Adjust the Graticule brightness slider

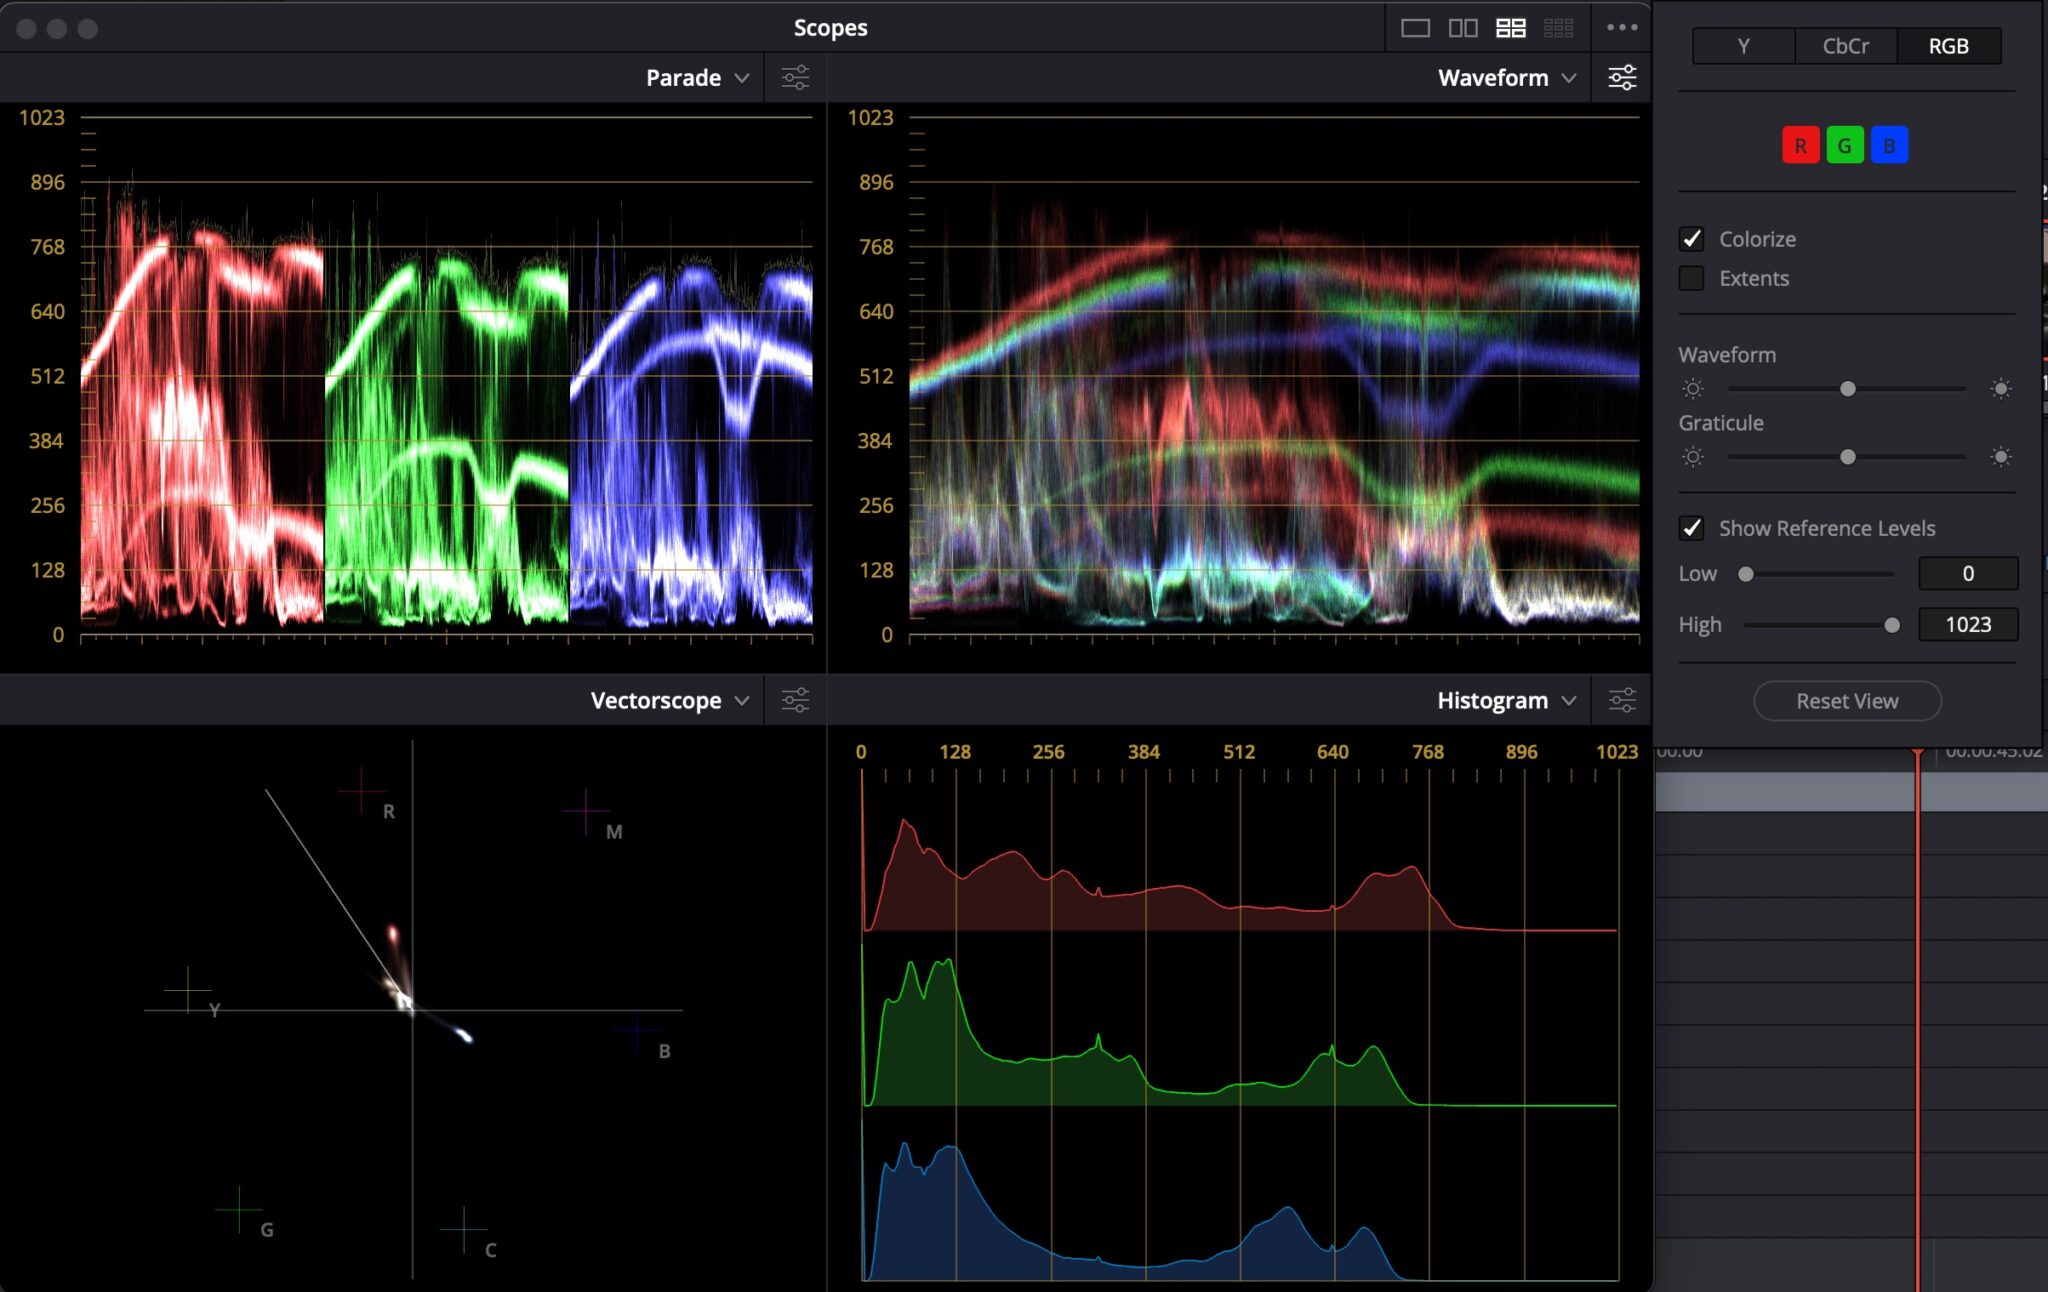pos(1847,457)
